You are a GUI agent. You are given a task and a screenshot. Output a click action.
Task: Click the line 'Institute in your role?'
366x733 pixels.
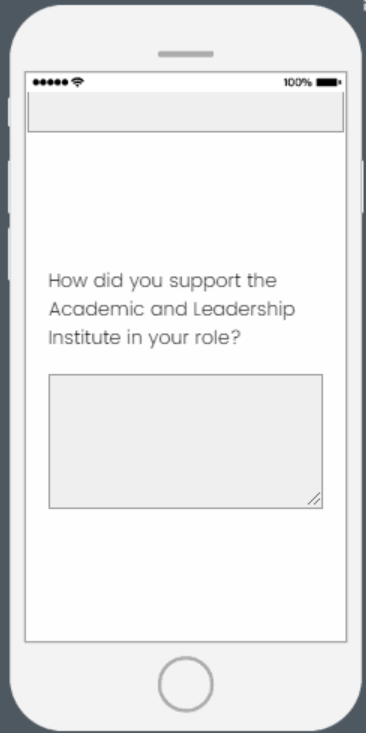144,338
